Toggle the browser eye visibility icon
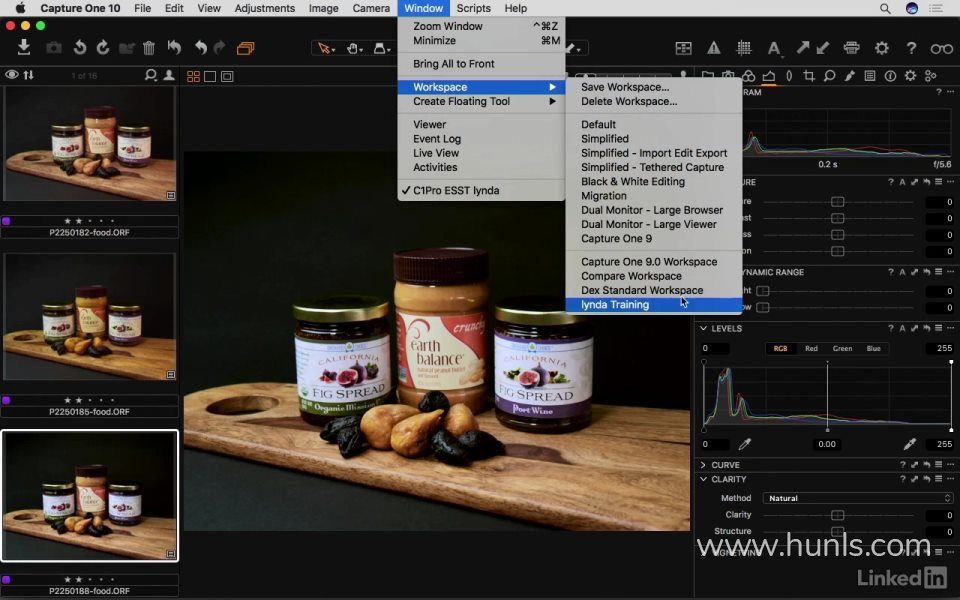This screenshot has width=960, height=600. coord(12,75)
